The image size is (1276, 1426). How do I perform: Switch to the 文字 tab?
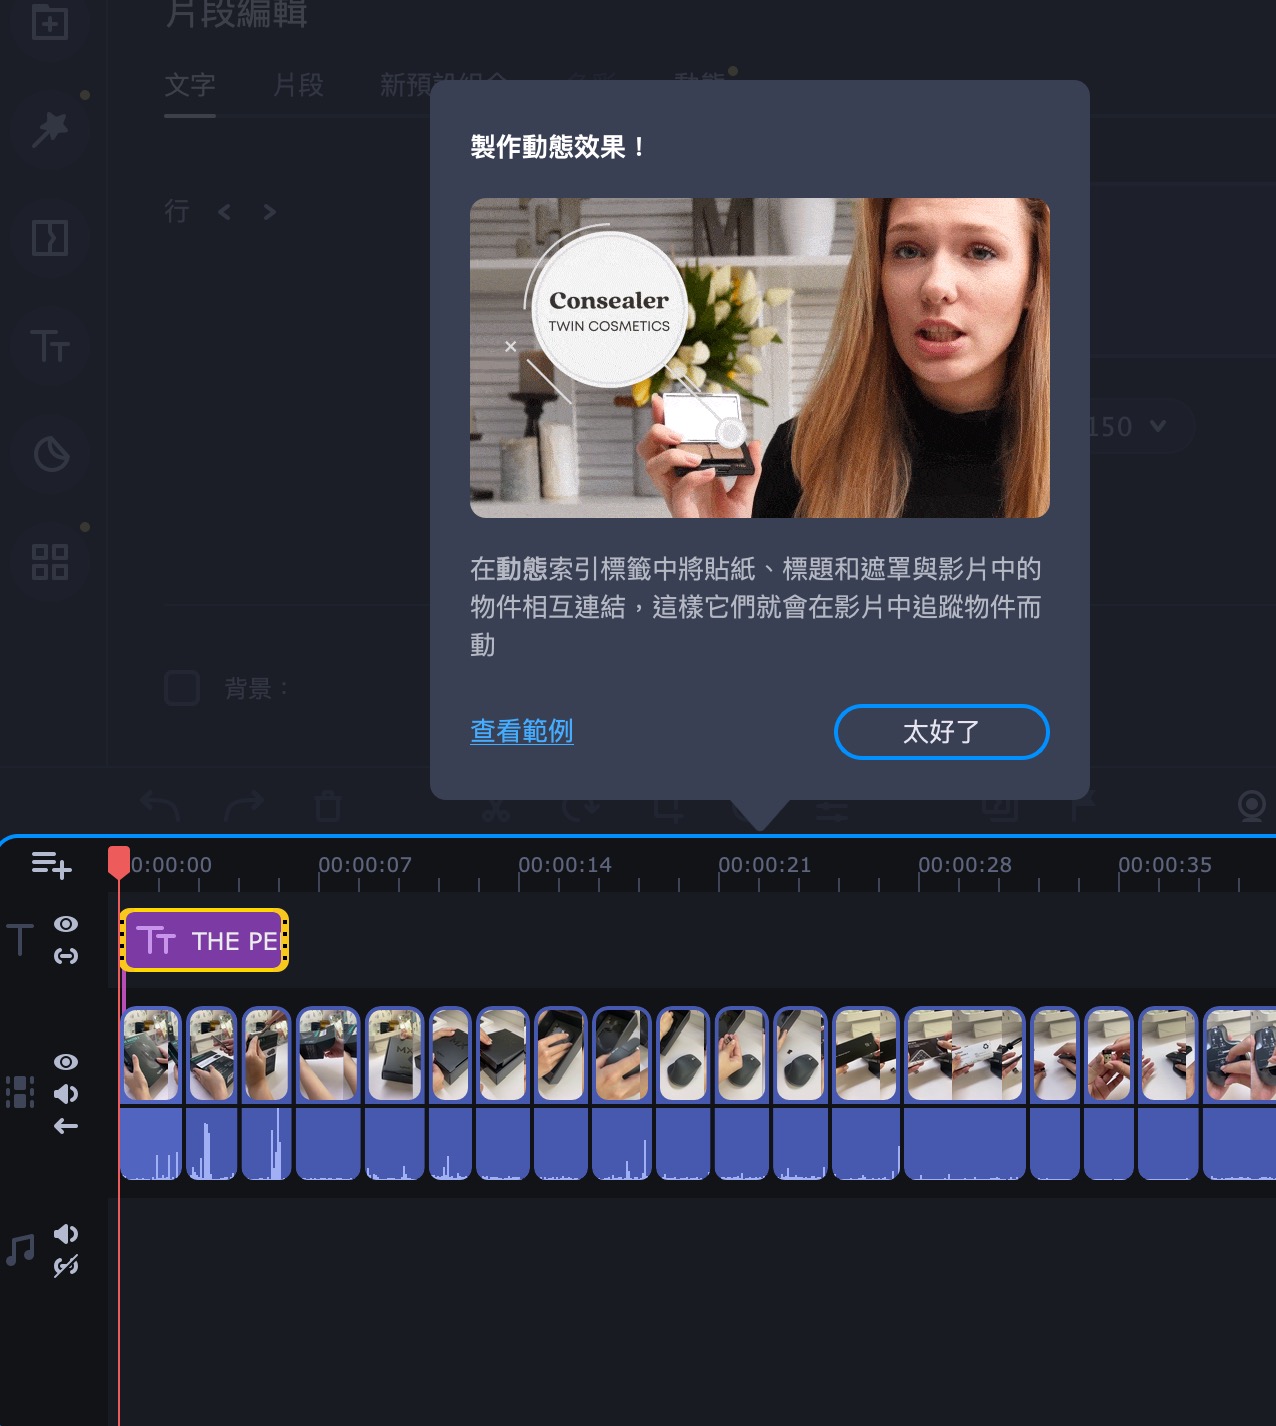click(190, 85)
